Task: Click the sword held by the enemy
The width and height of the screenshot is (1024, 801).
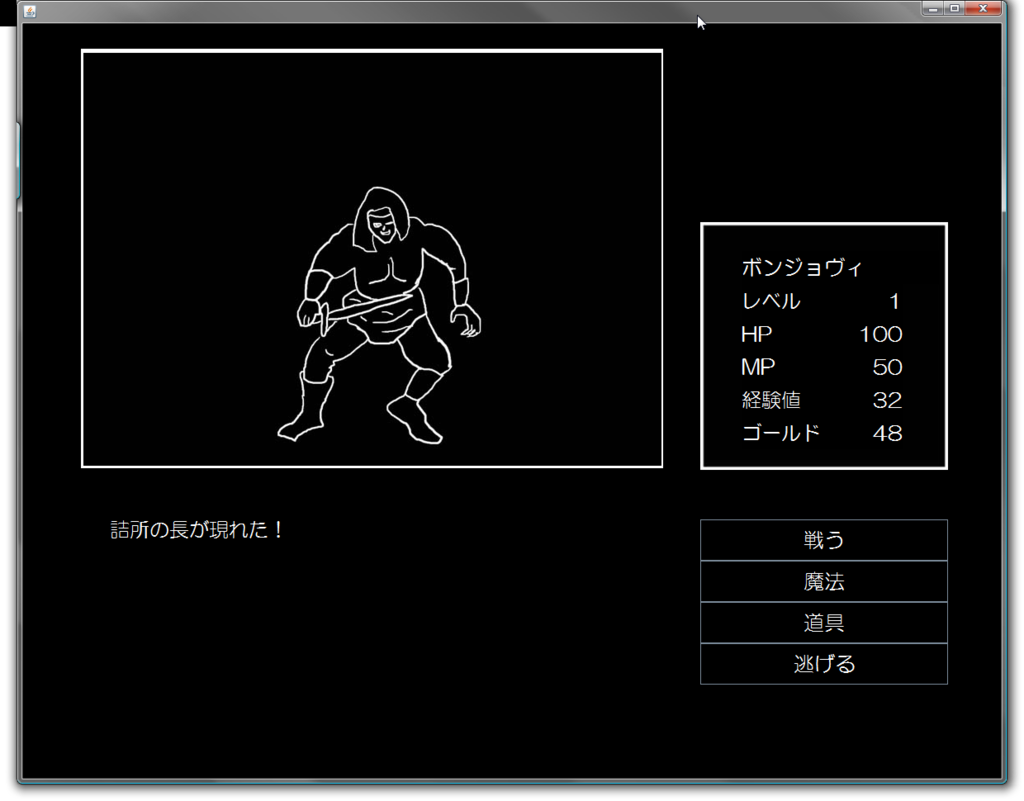Action: [x=362, y=310]
